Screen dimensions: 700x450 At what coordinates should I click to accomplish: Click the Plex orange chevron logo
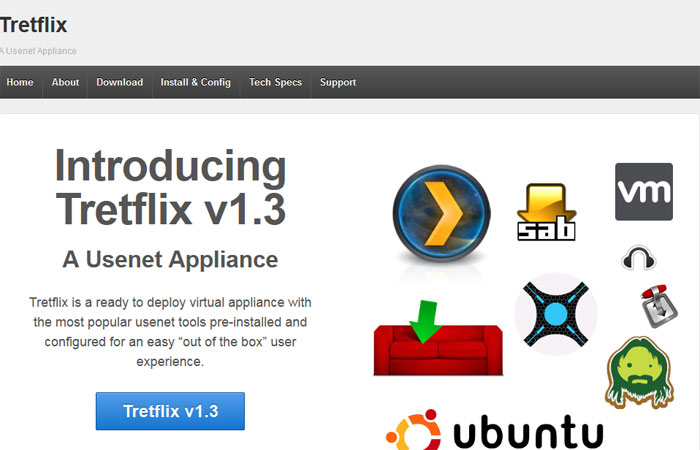tap(442, 214)
